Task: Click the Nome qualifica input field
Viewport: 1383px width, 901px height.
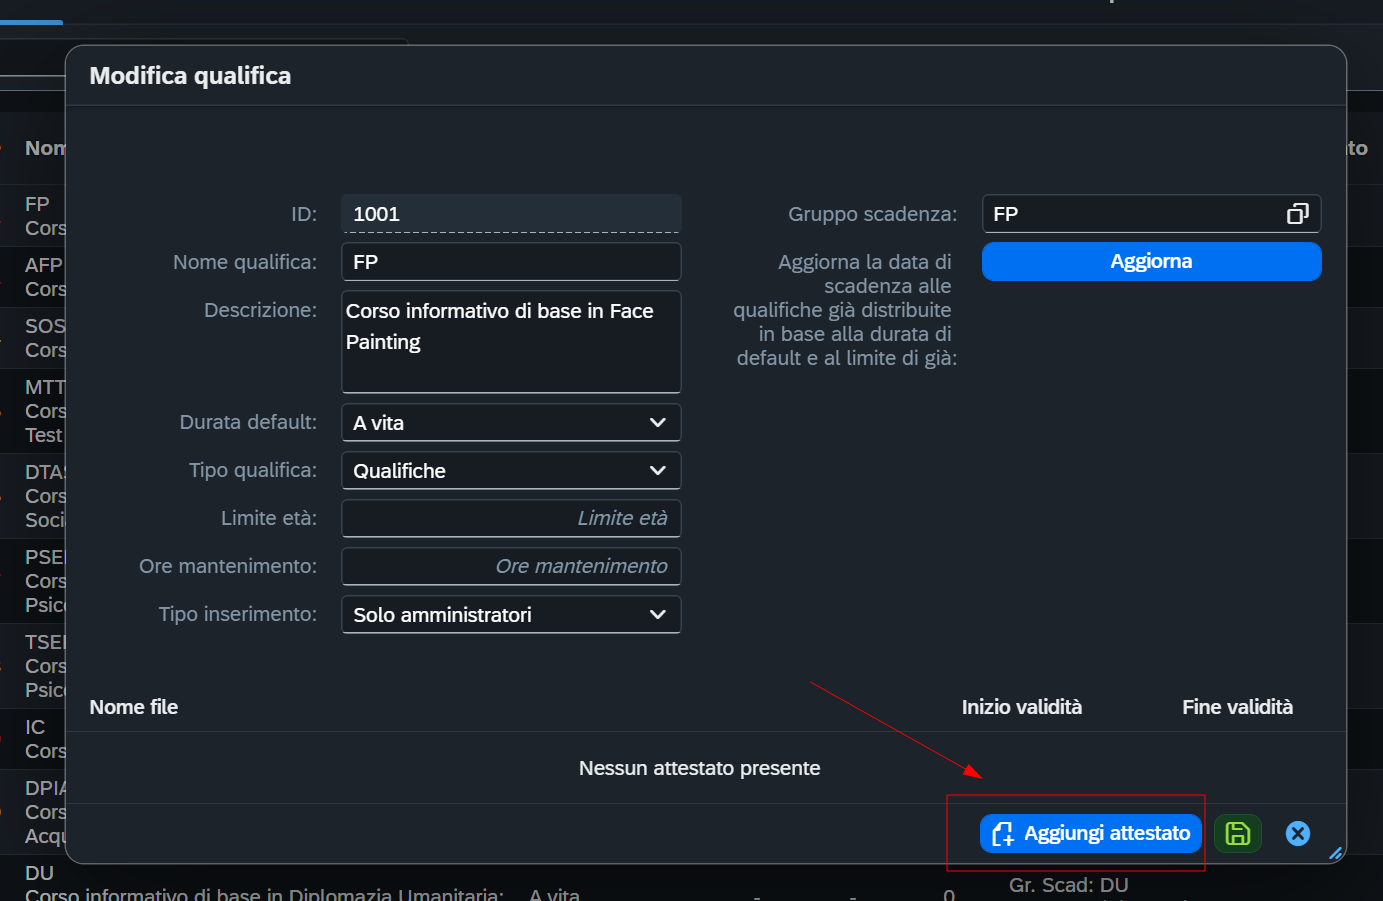Action: point(511,262)
